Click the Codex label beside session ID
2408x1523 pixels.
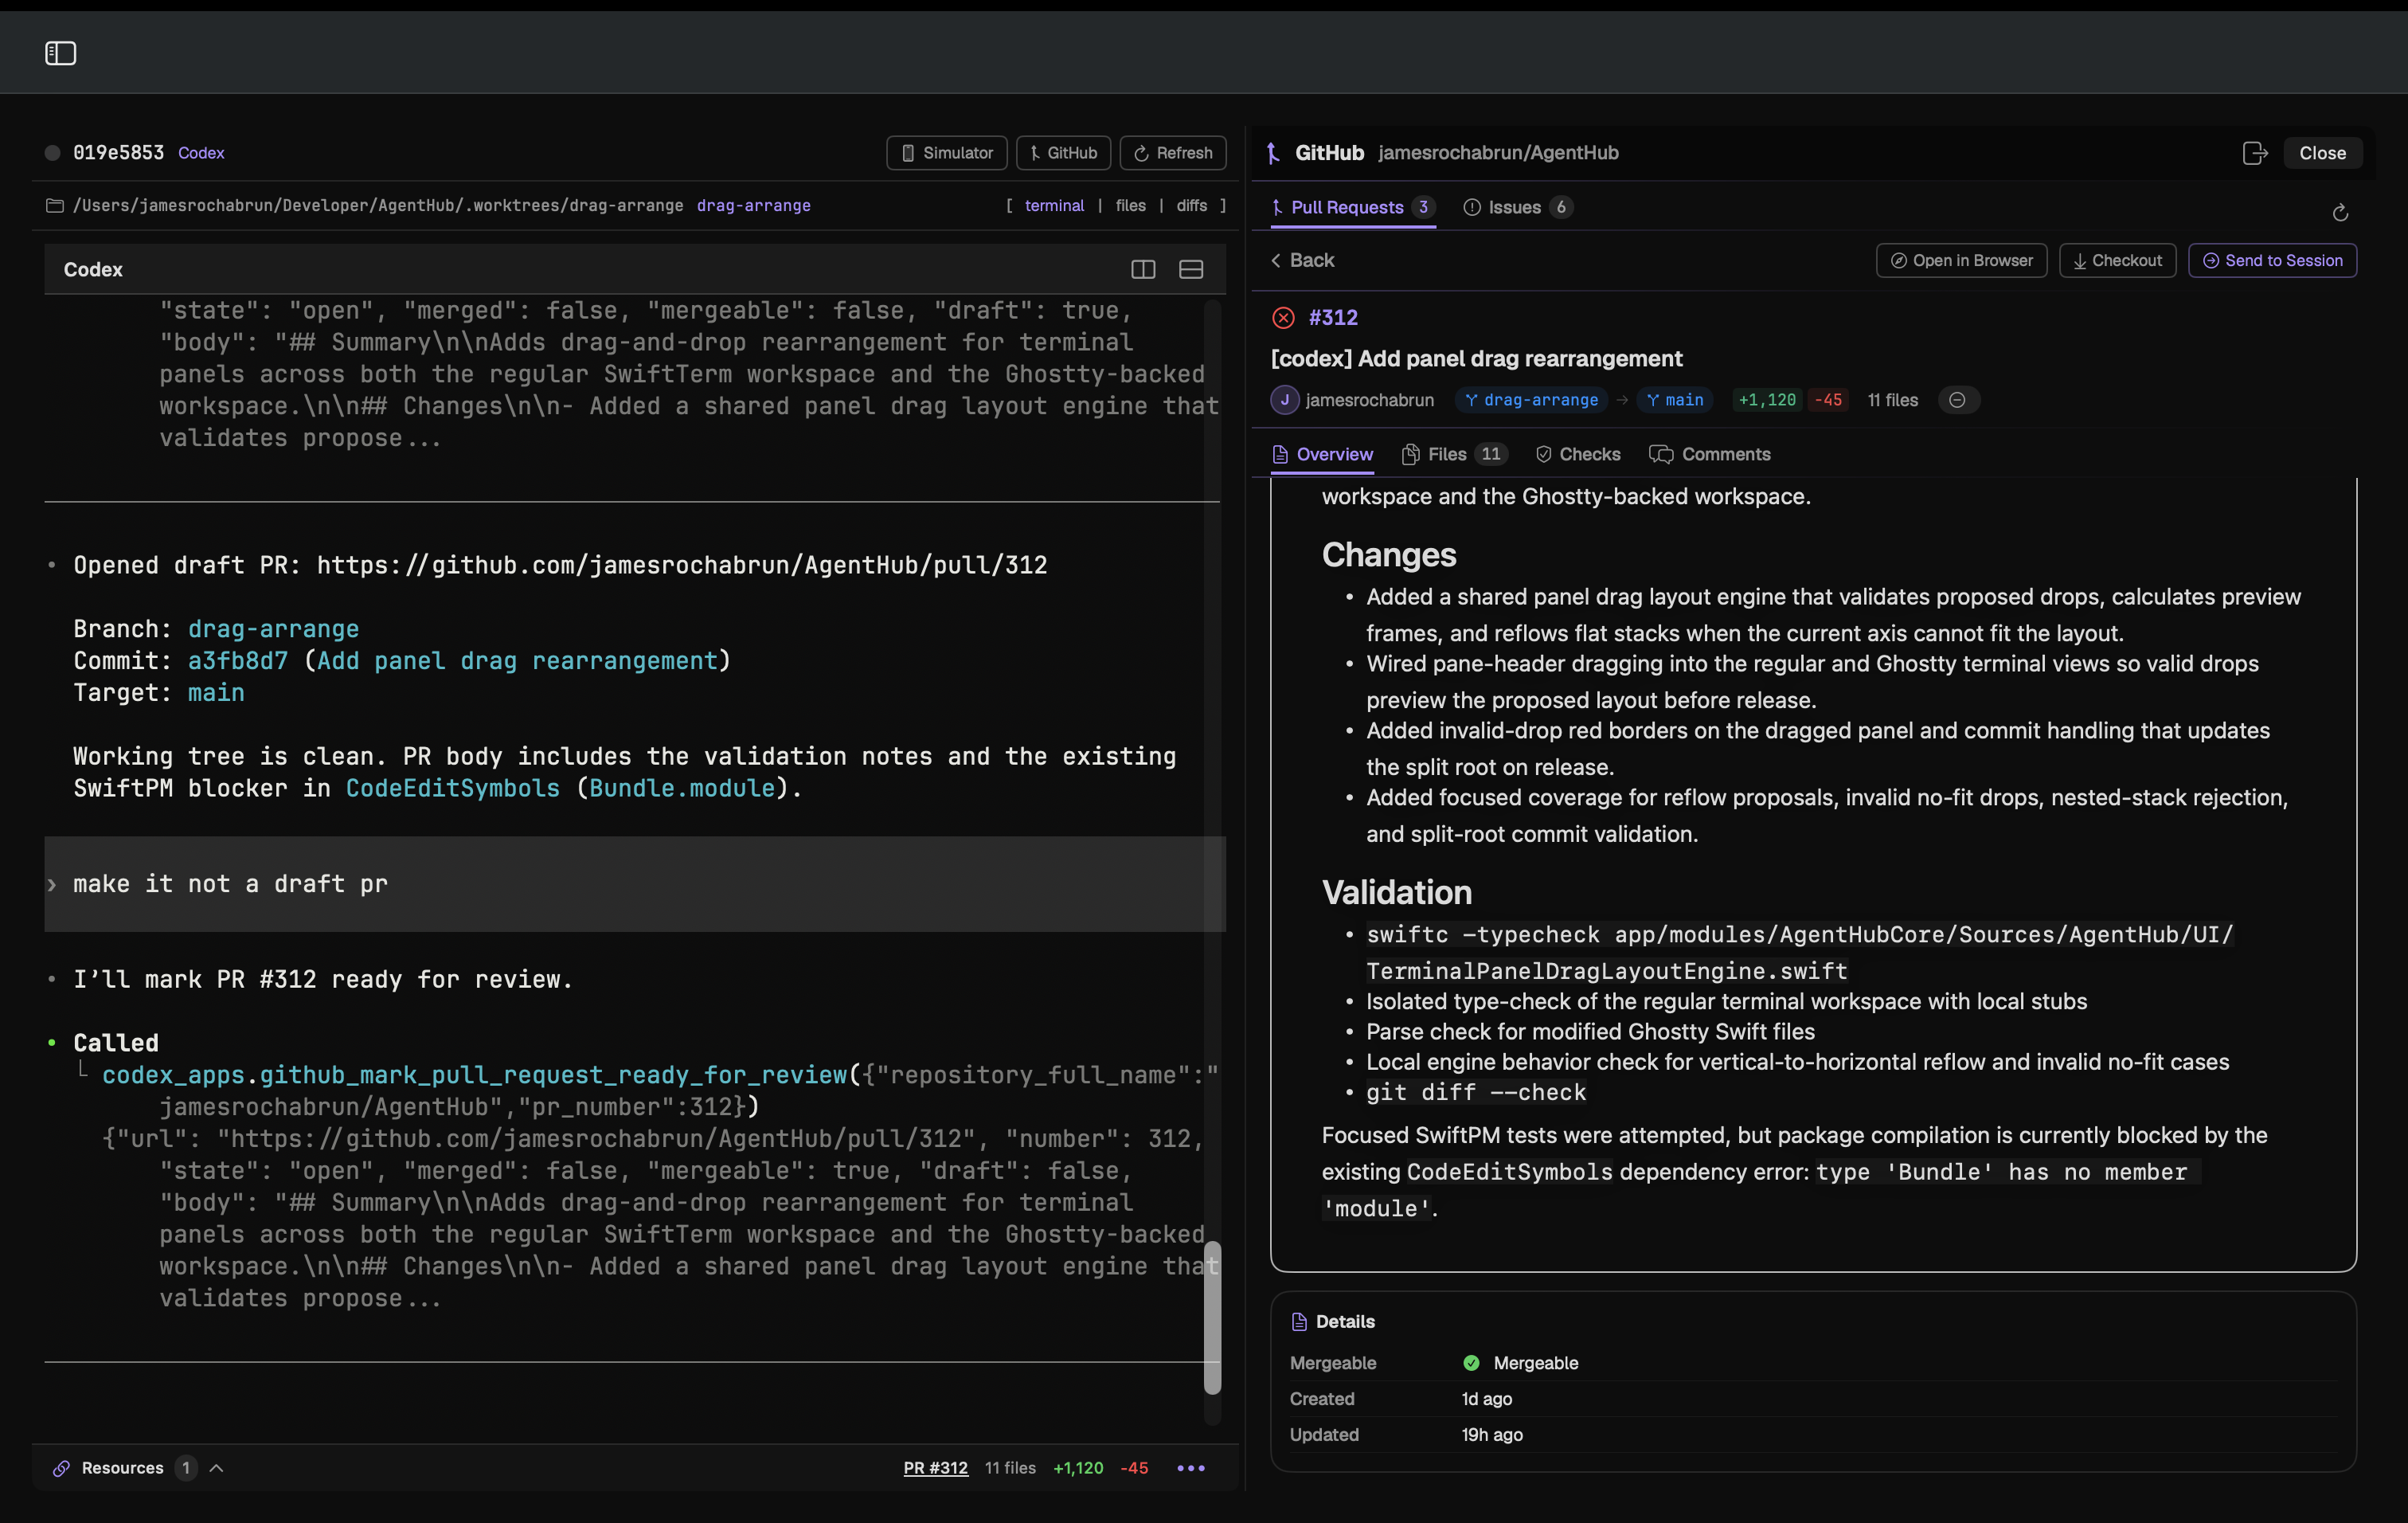click(x=201, y=153)
